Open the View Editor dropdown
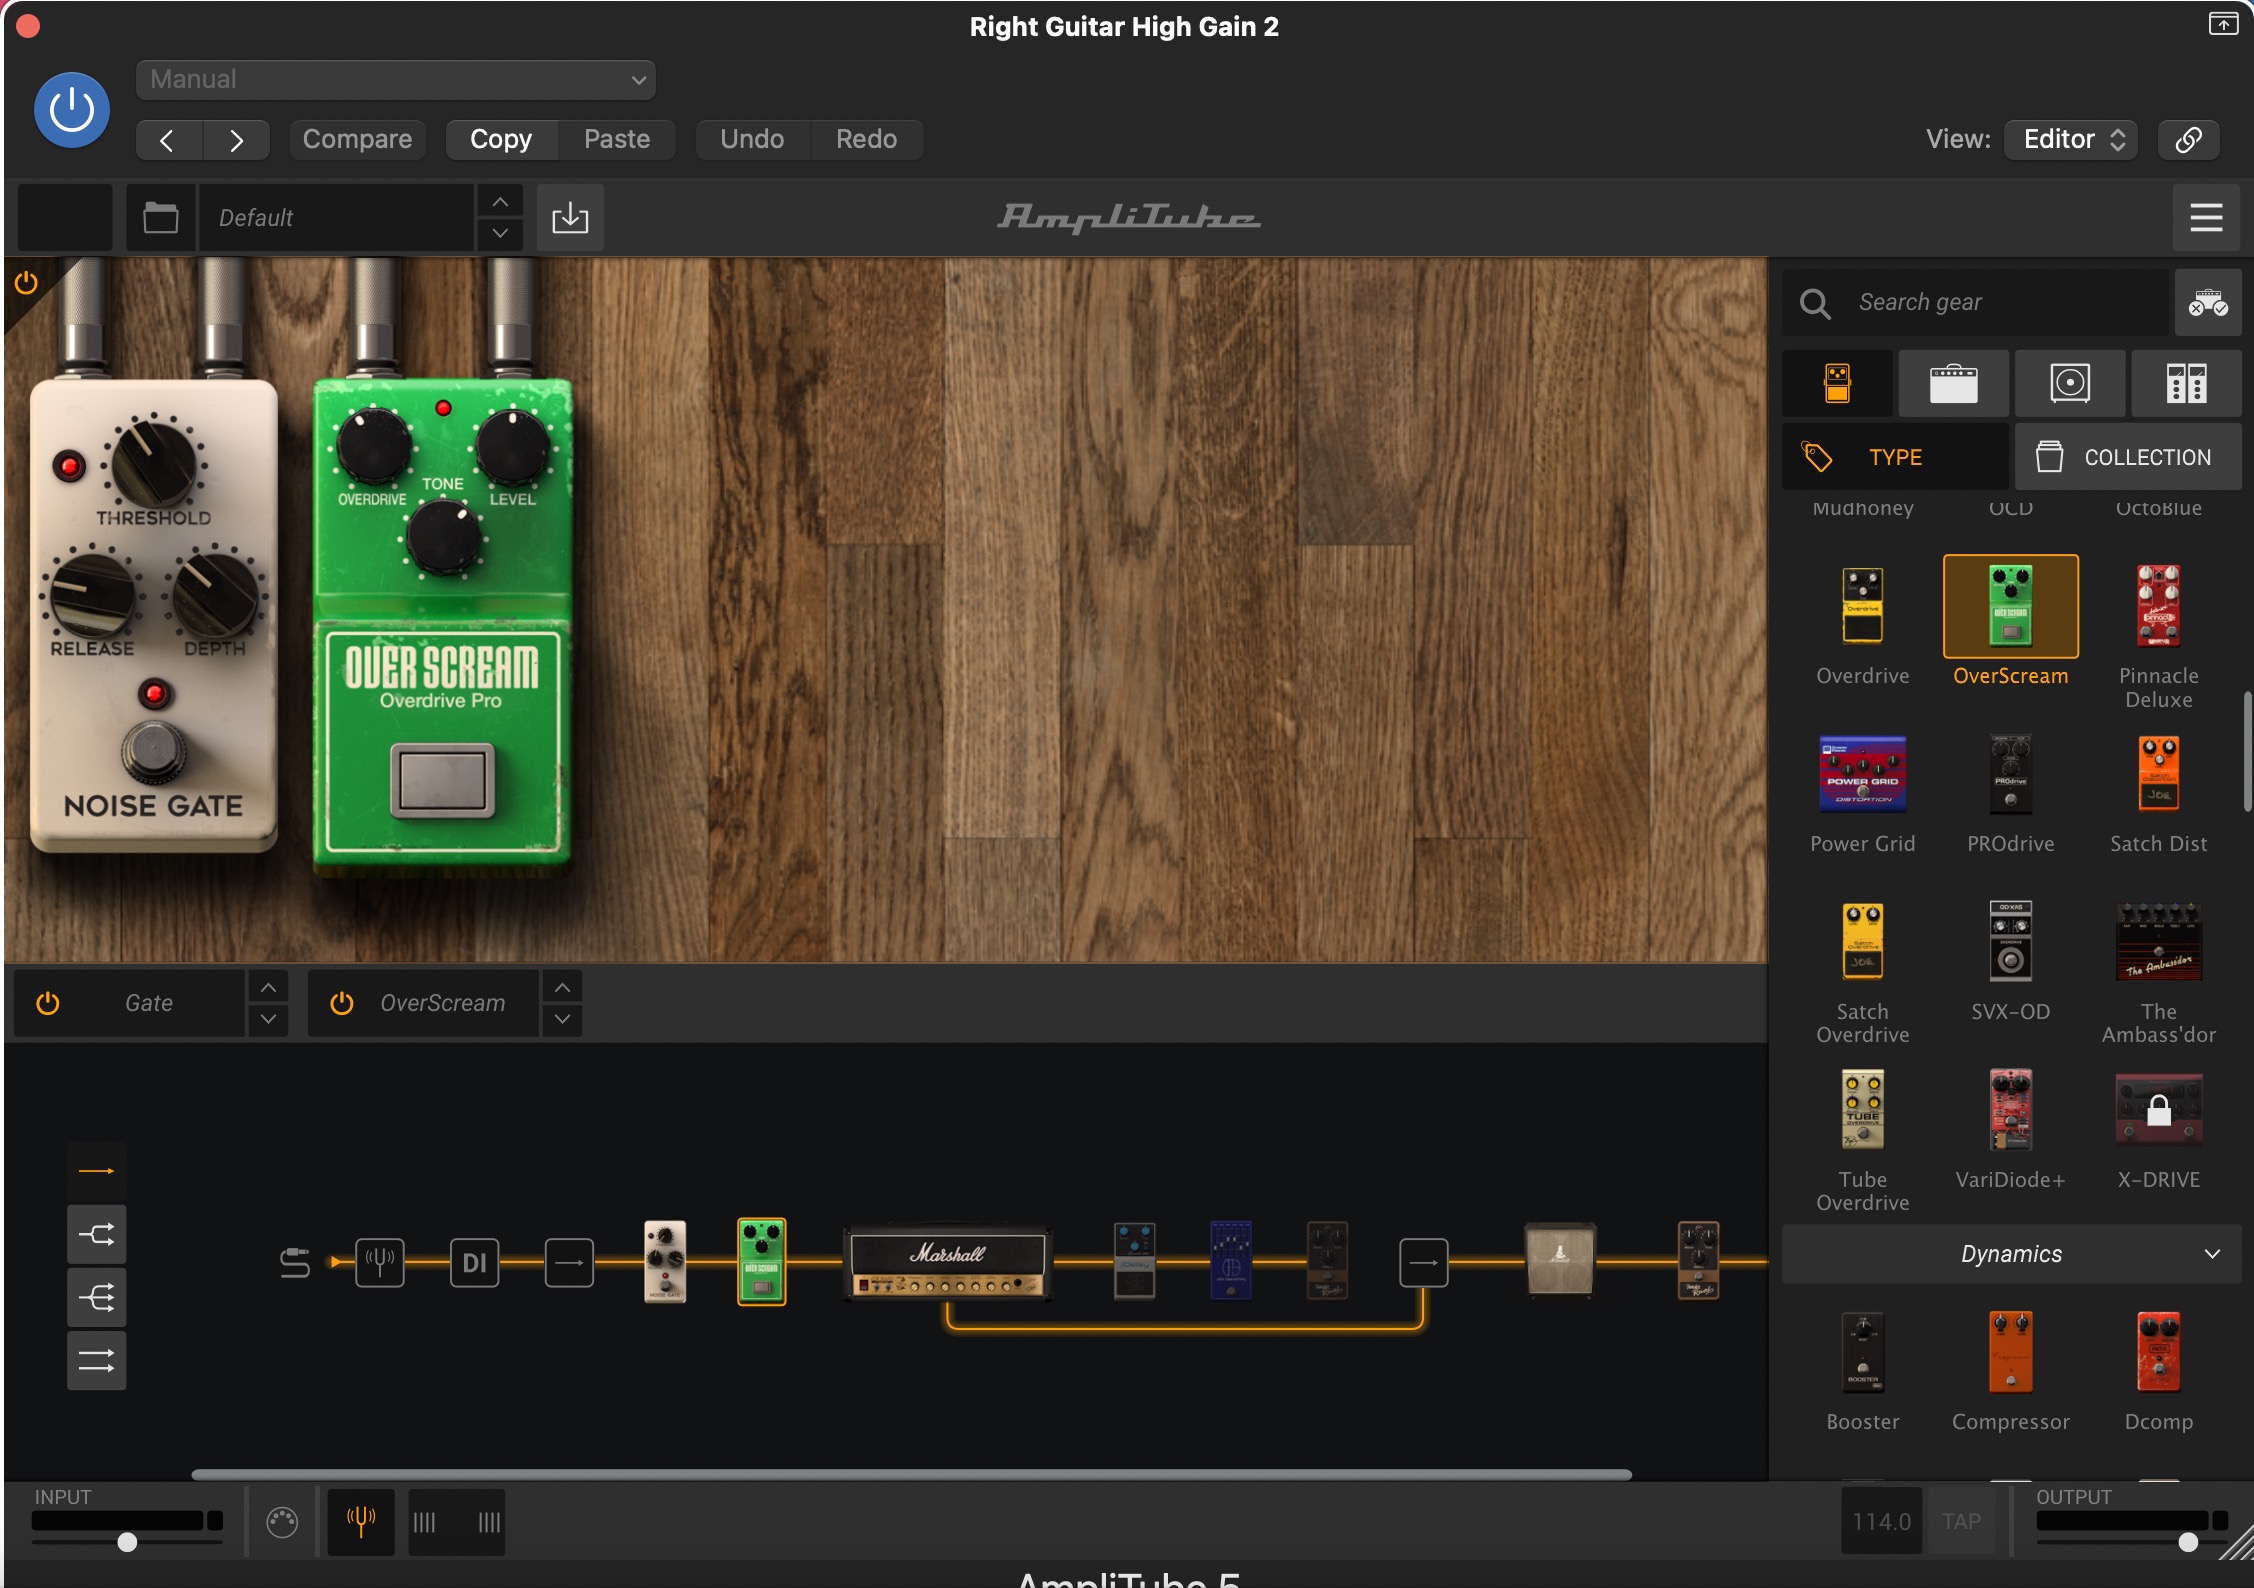 click(2071, 139)
